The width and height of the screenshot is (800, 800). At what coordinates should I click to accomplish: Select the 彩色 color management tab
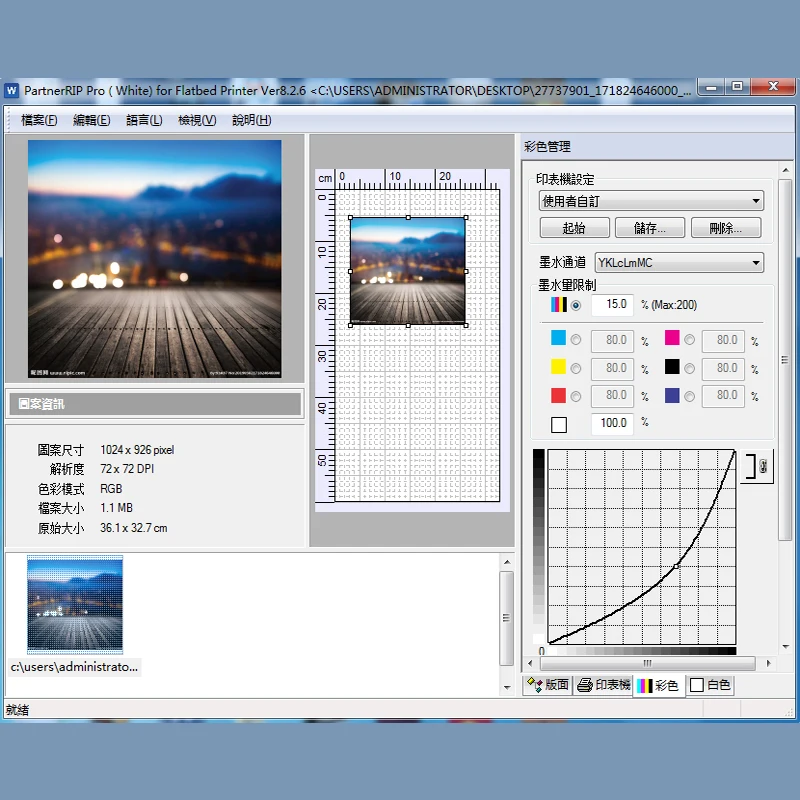click(x=658, y=685)
